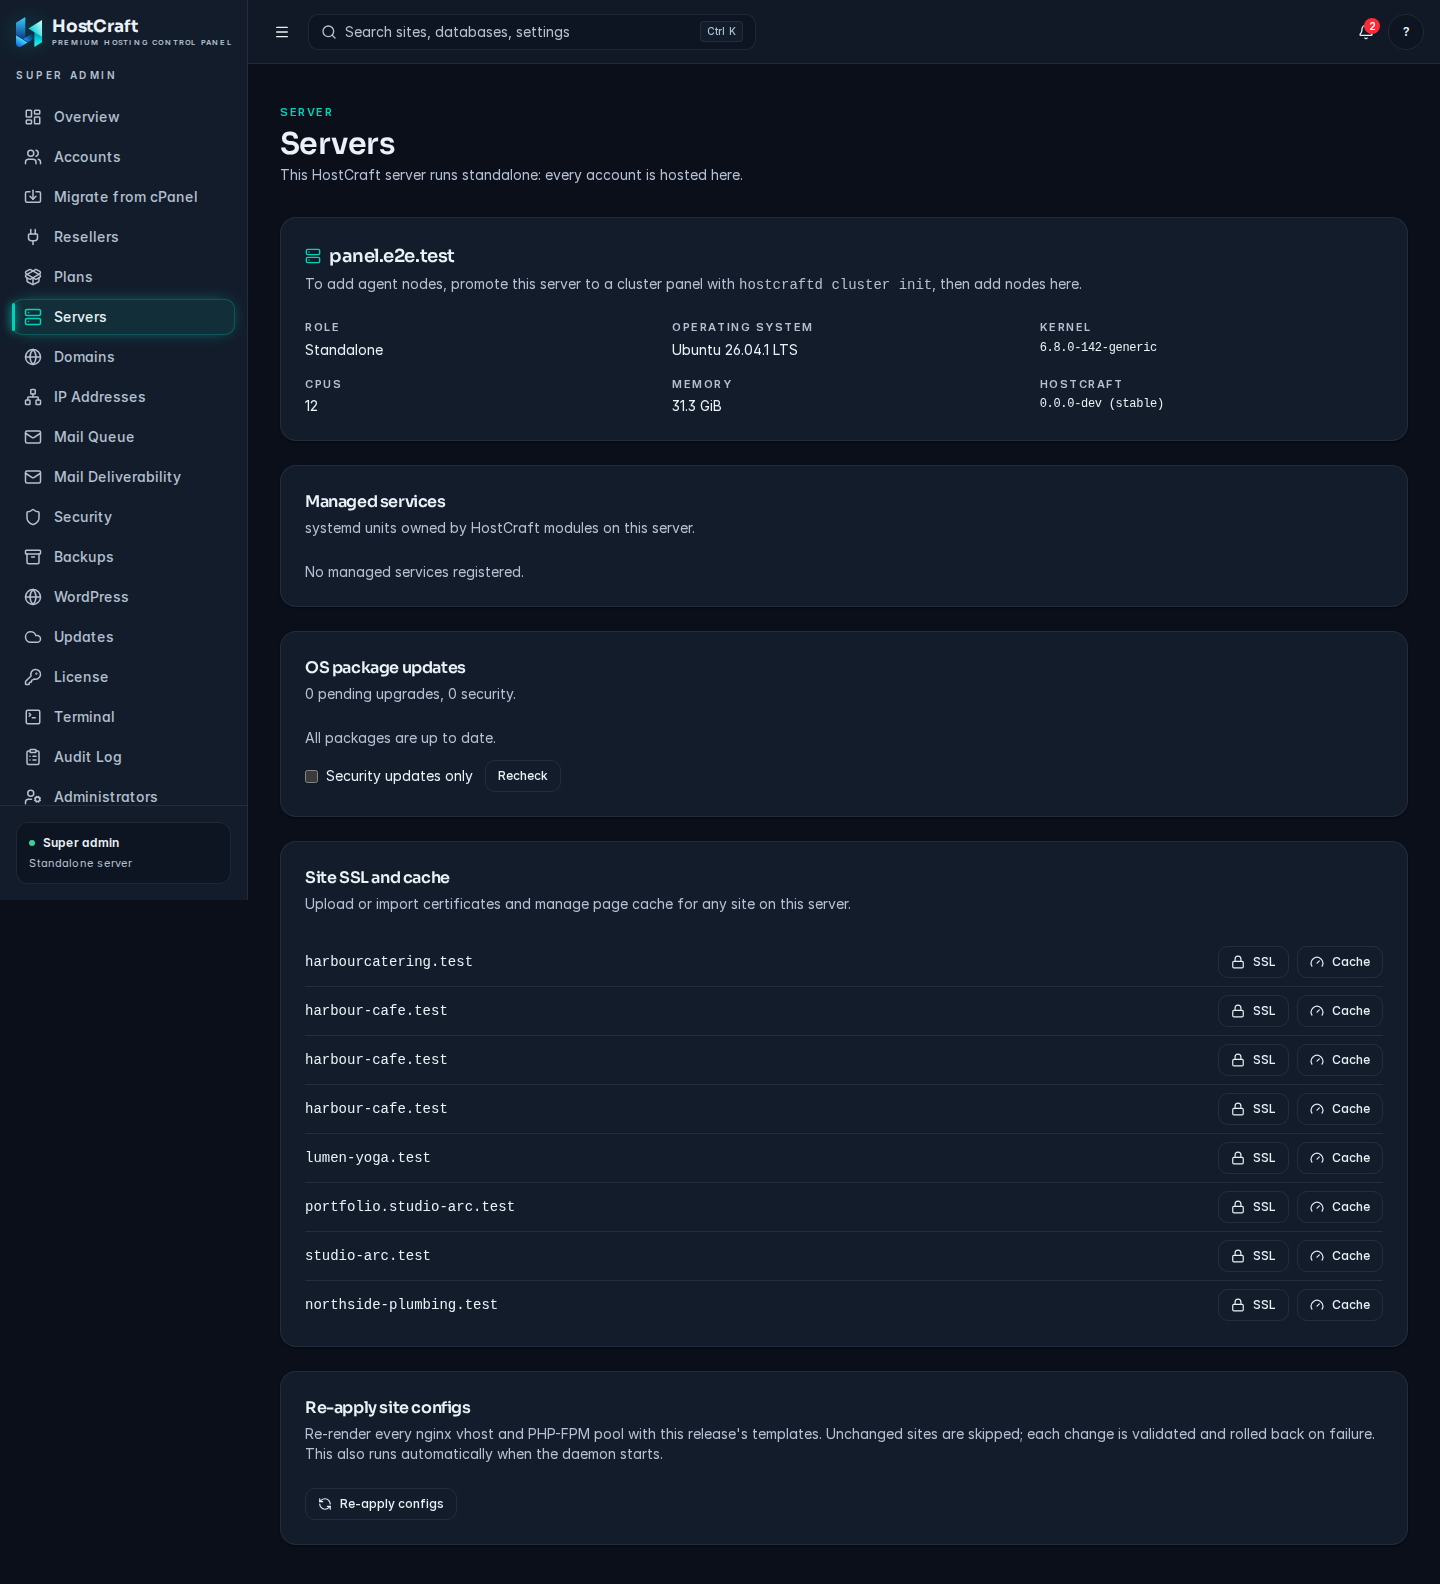Select the Ubuntu 26.04.1 LTS text
The height and width of the screenshot is (1584, 1440).
pyautogui.click(x=735, y=350)
